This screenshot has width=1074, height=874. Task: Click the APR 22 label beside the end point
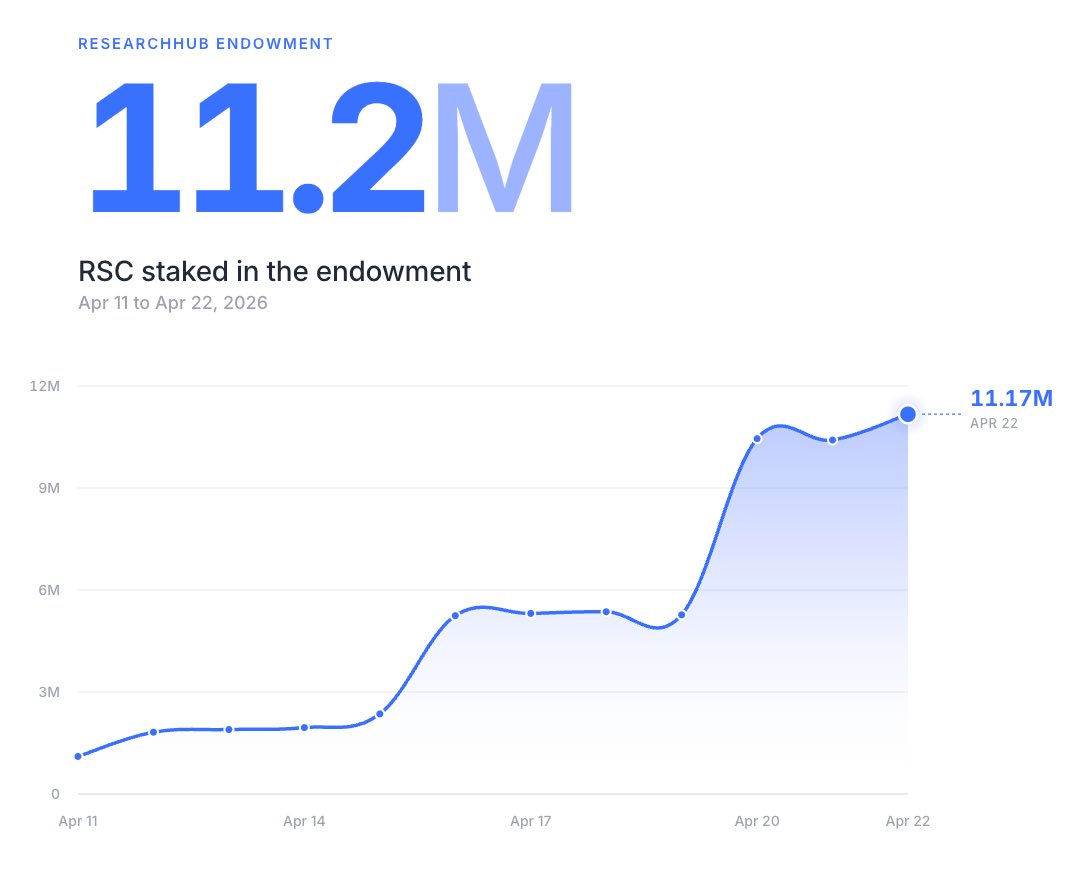[994, 423]
